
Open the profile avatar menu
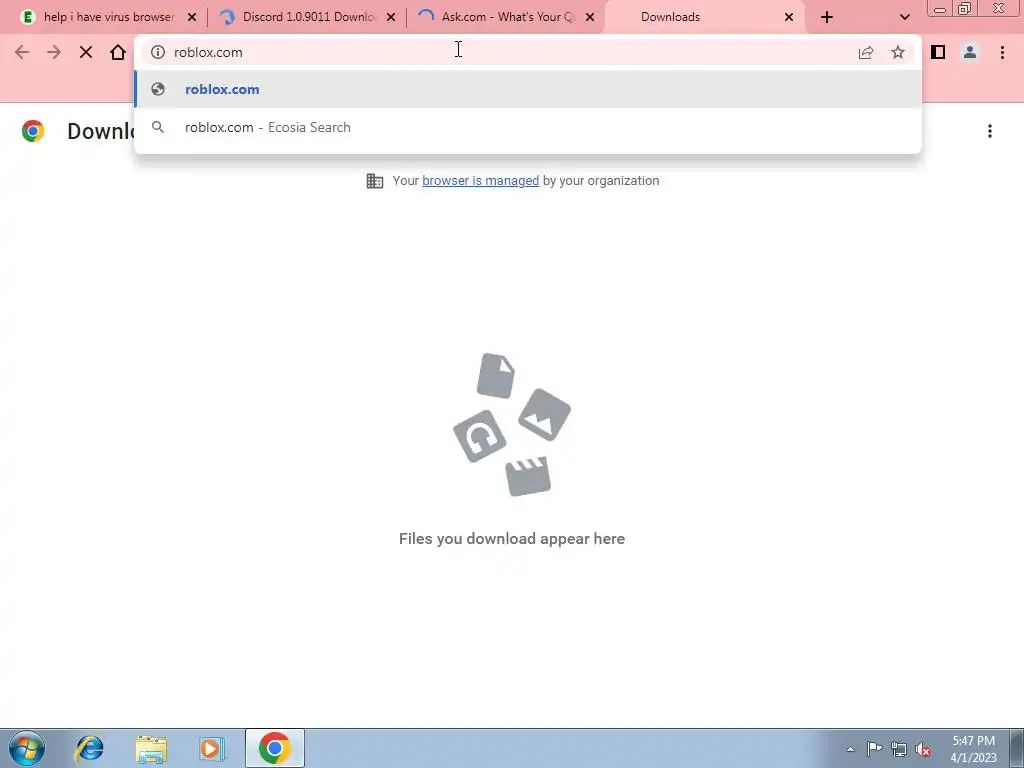coord(970,52)
